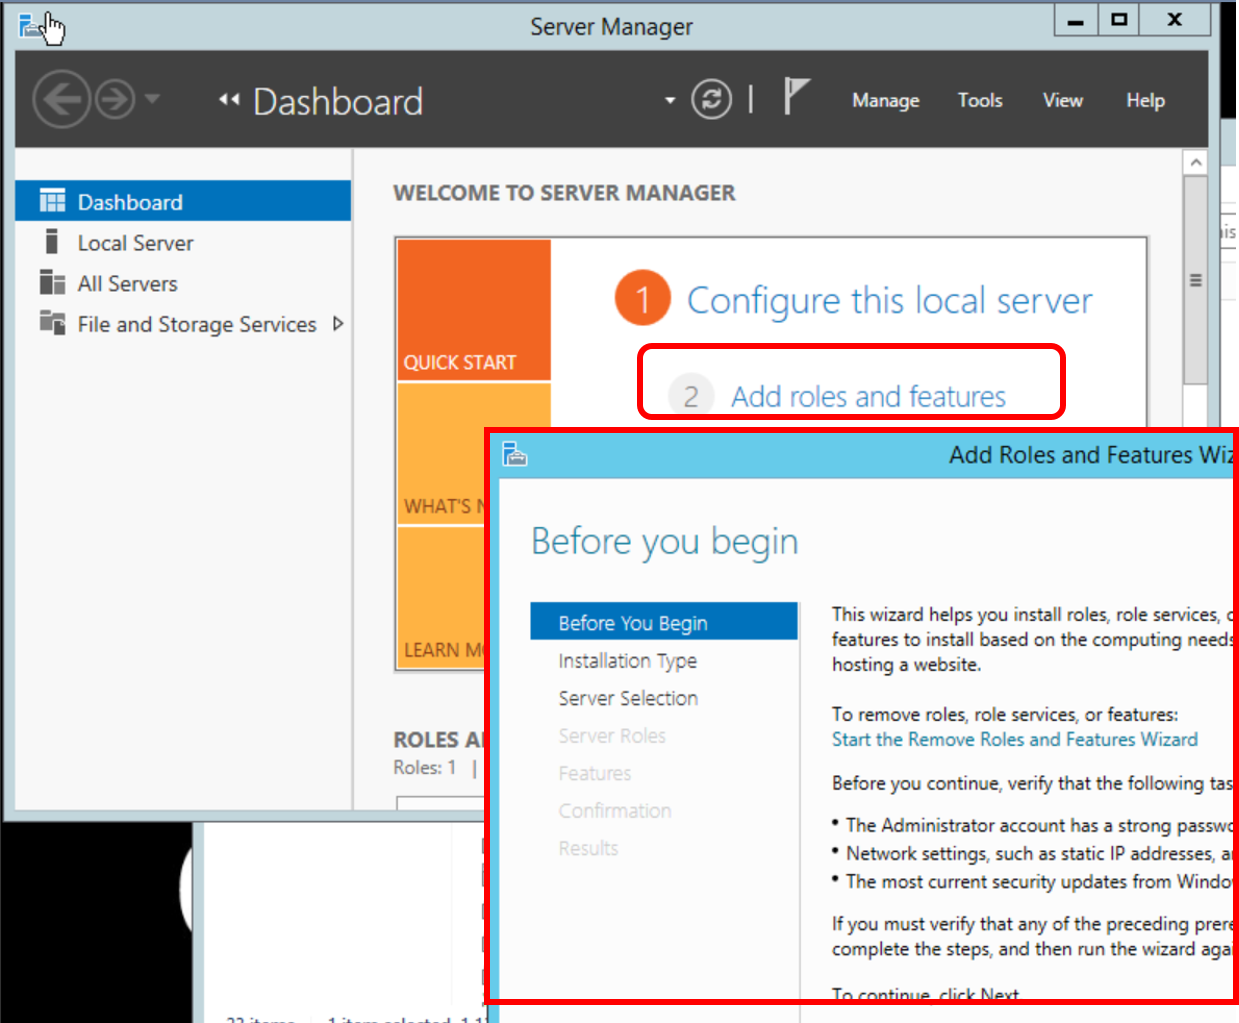This screenshot has height=1023, width=1239.
Task: Click the scroll up arrow in Server Manager
Action: 1195,163
